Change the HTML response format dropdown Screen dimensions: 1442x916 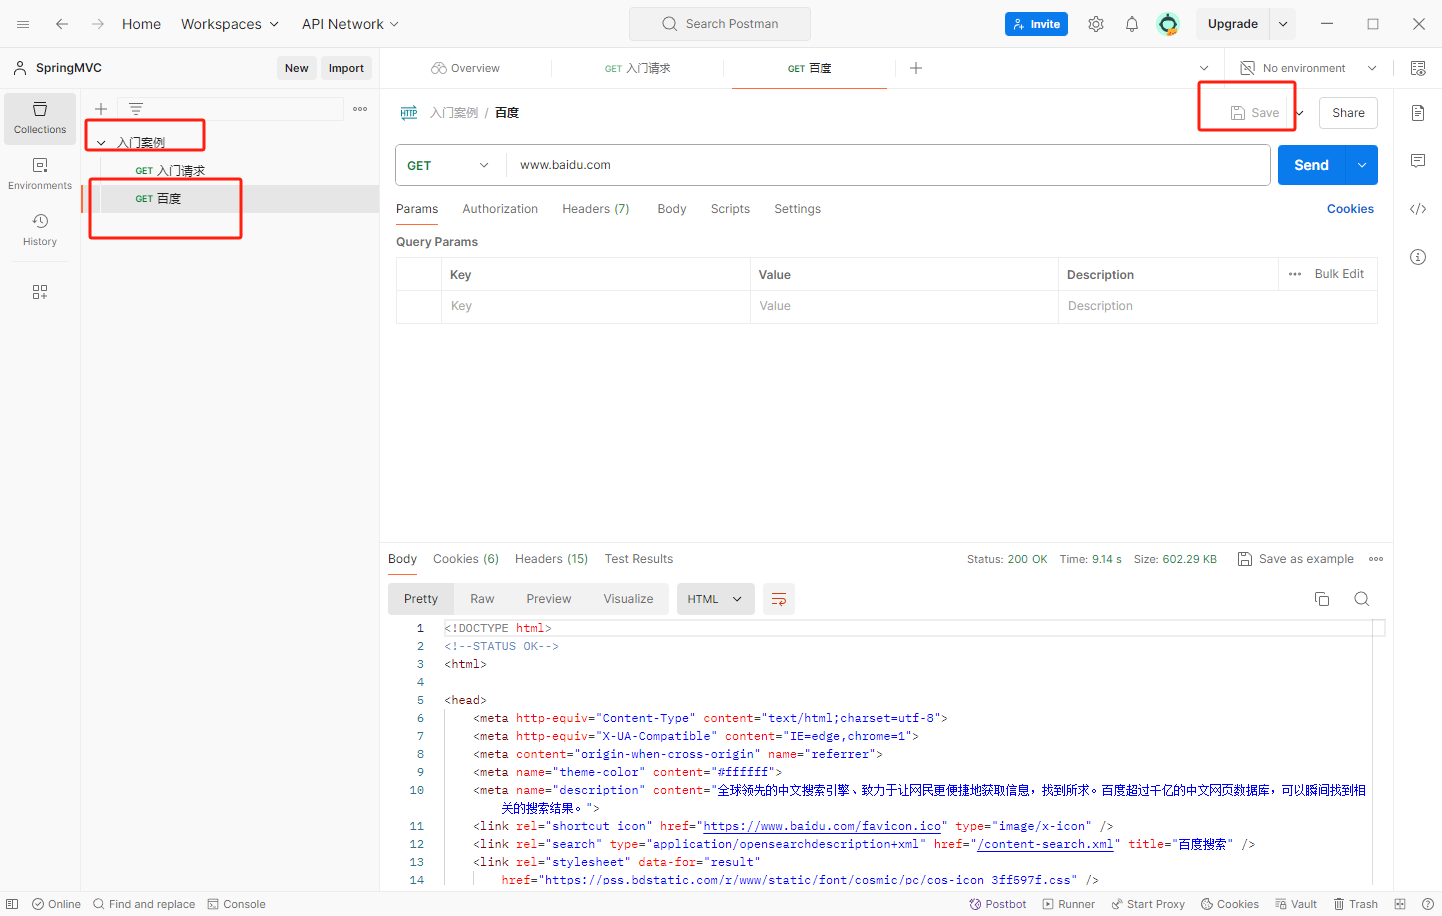pyautogui.click(x=714, y=599)
